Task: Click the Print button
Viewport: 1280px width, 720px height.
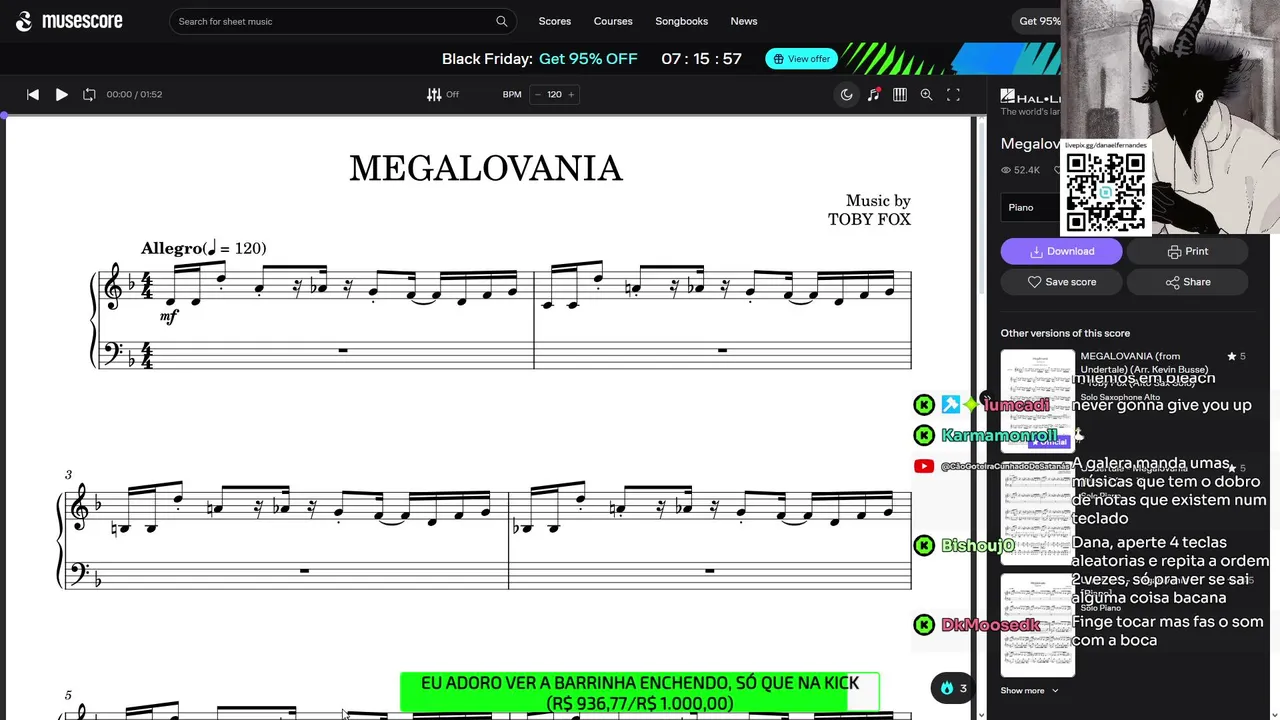Action: [x=1188, y=251]
